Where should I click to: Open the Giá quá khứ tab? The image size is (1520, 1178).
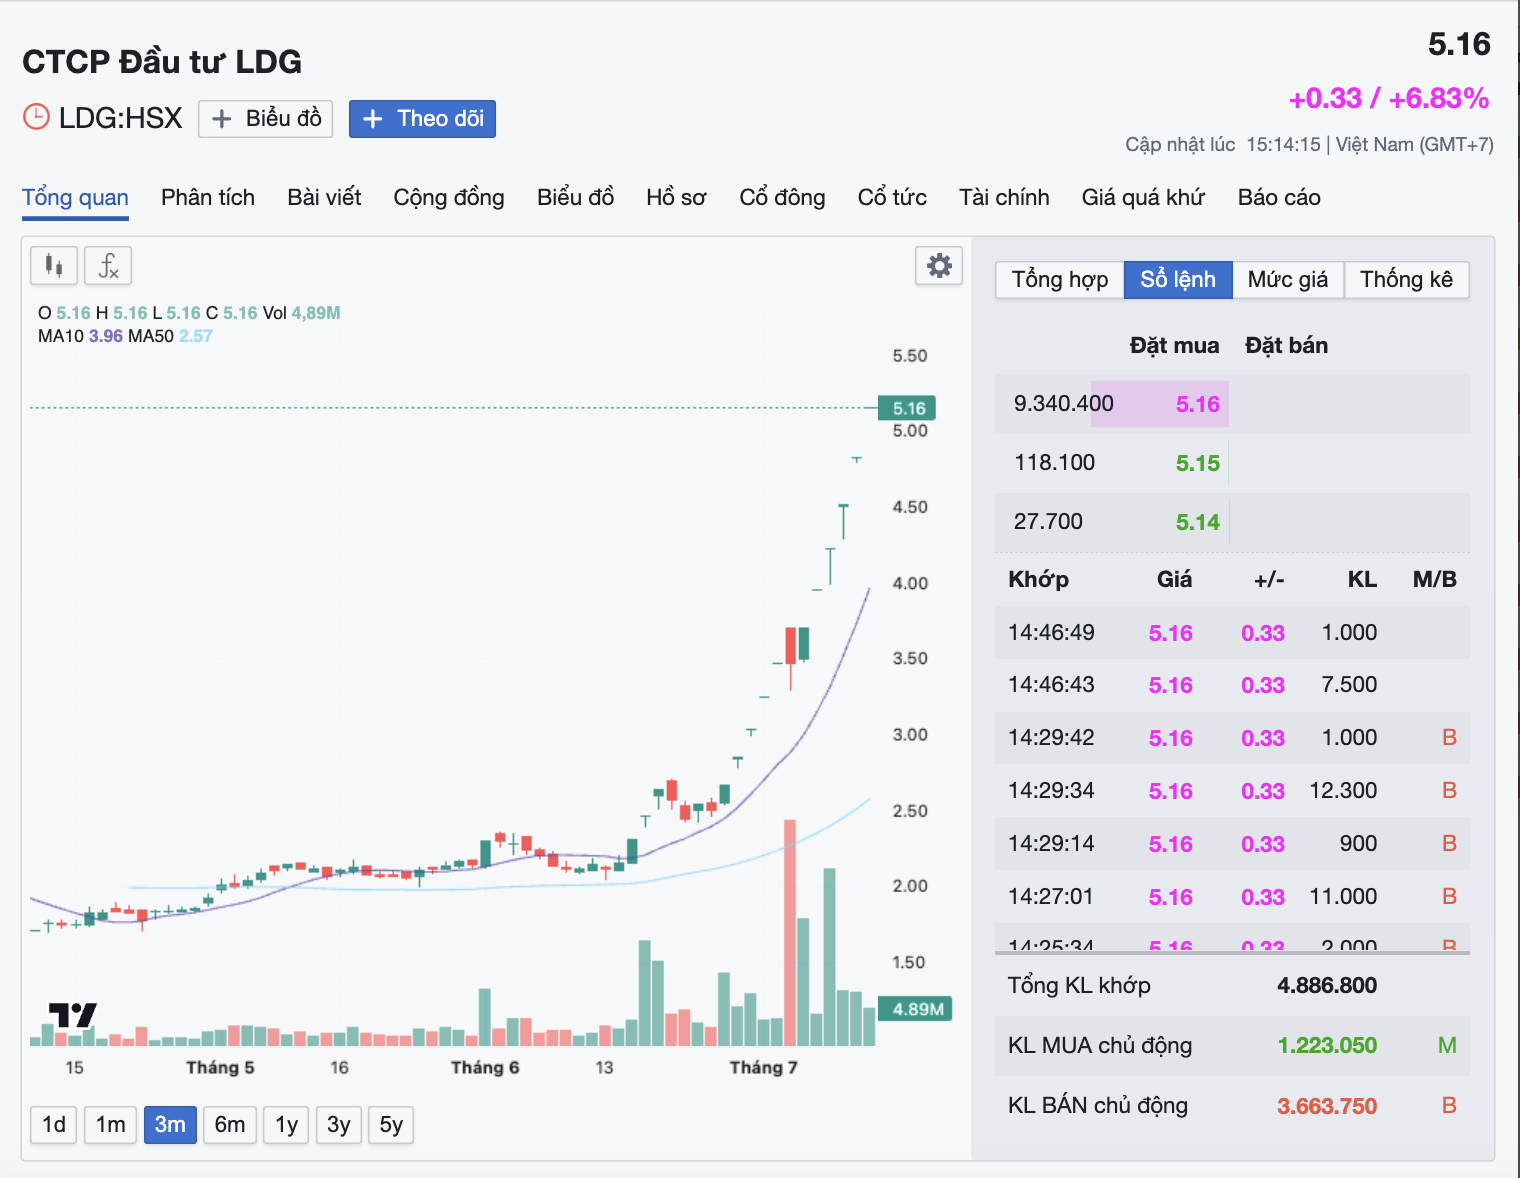tap(1143, 198)
